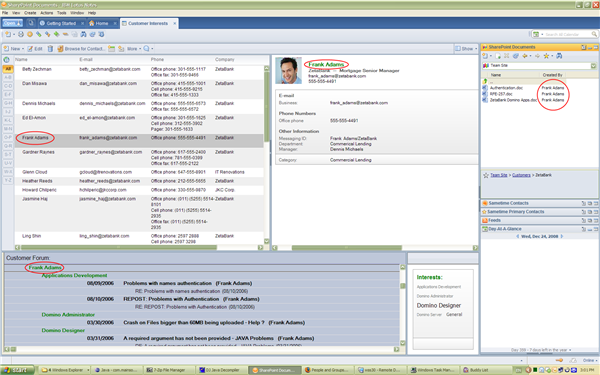Open the New dropdown in the contacts toolbar
This screenshot has height=375, width=600.
14,49
